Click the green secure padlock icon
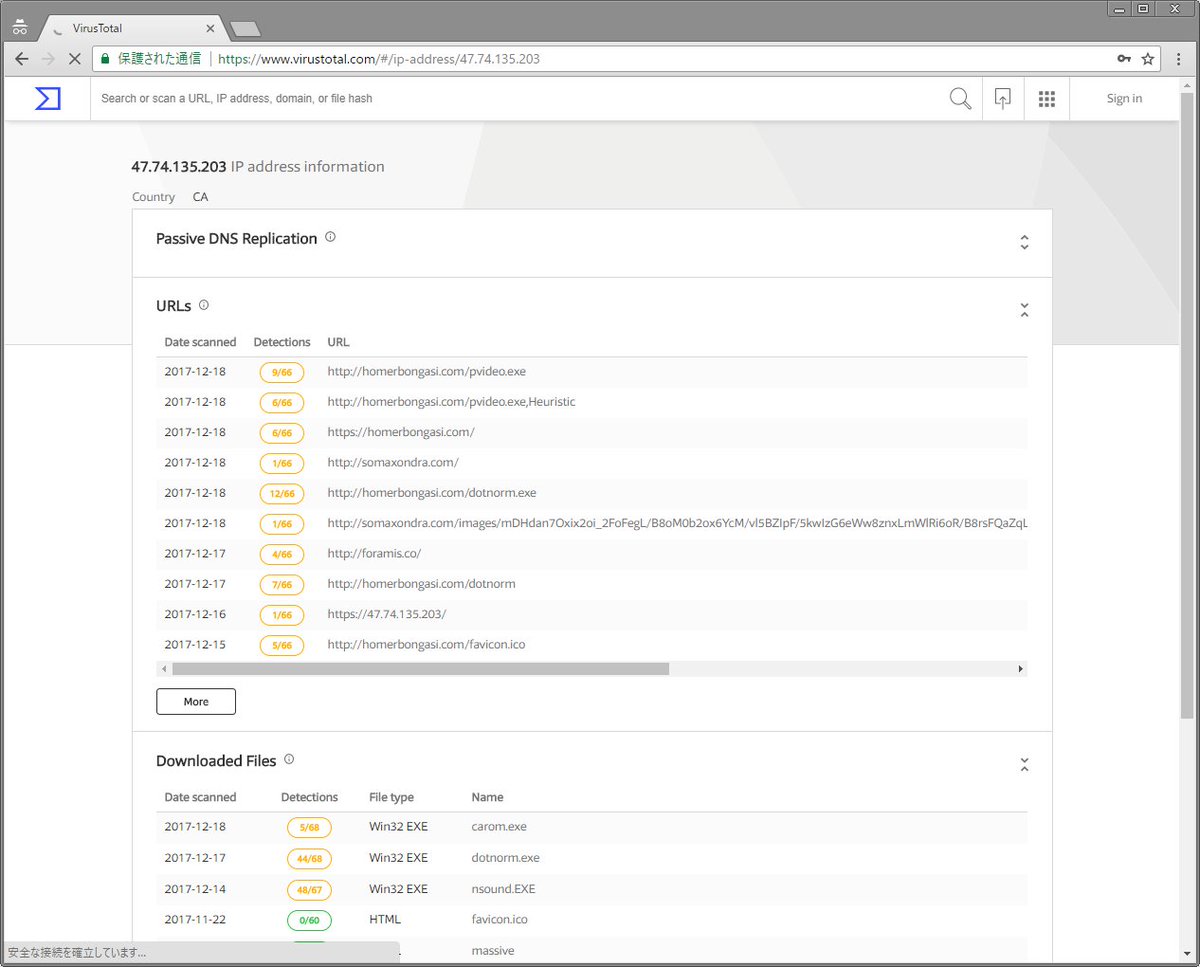 click(105, 59)
